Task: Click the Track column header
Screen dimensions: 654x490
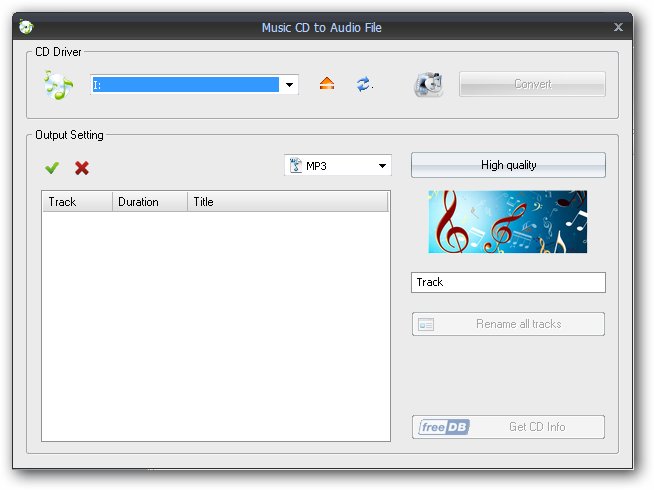Action: (x=77, y=202)
